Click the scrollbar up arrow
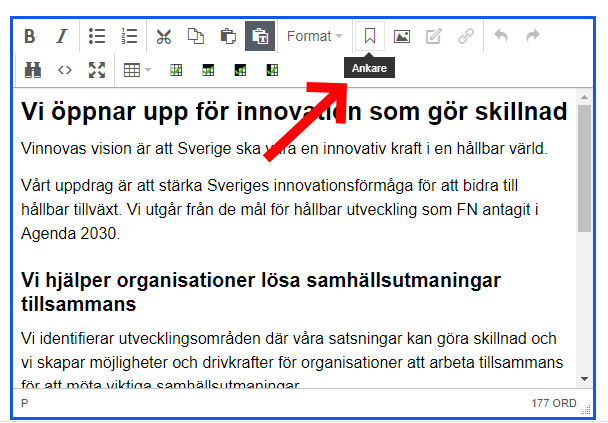 (x=584, y=97)
